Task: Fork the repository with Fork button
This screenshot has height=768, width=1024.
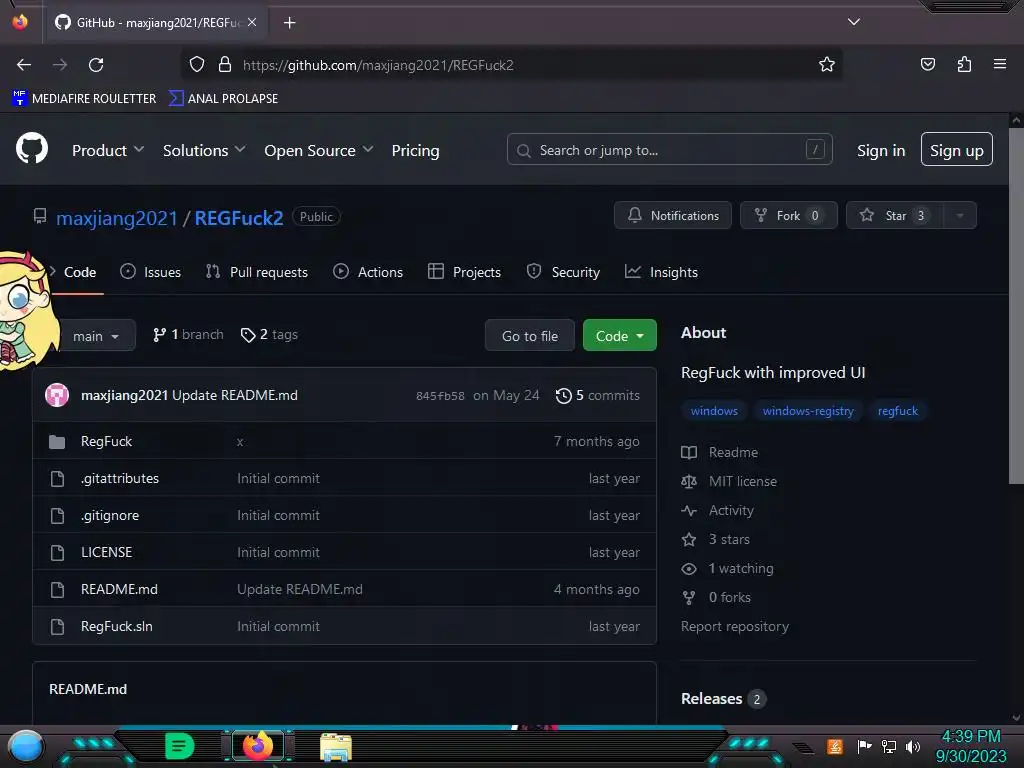Action: coord(788,216)
